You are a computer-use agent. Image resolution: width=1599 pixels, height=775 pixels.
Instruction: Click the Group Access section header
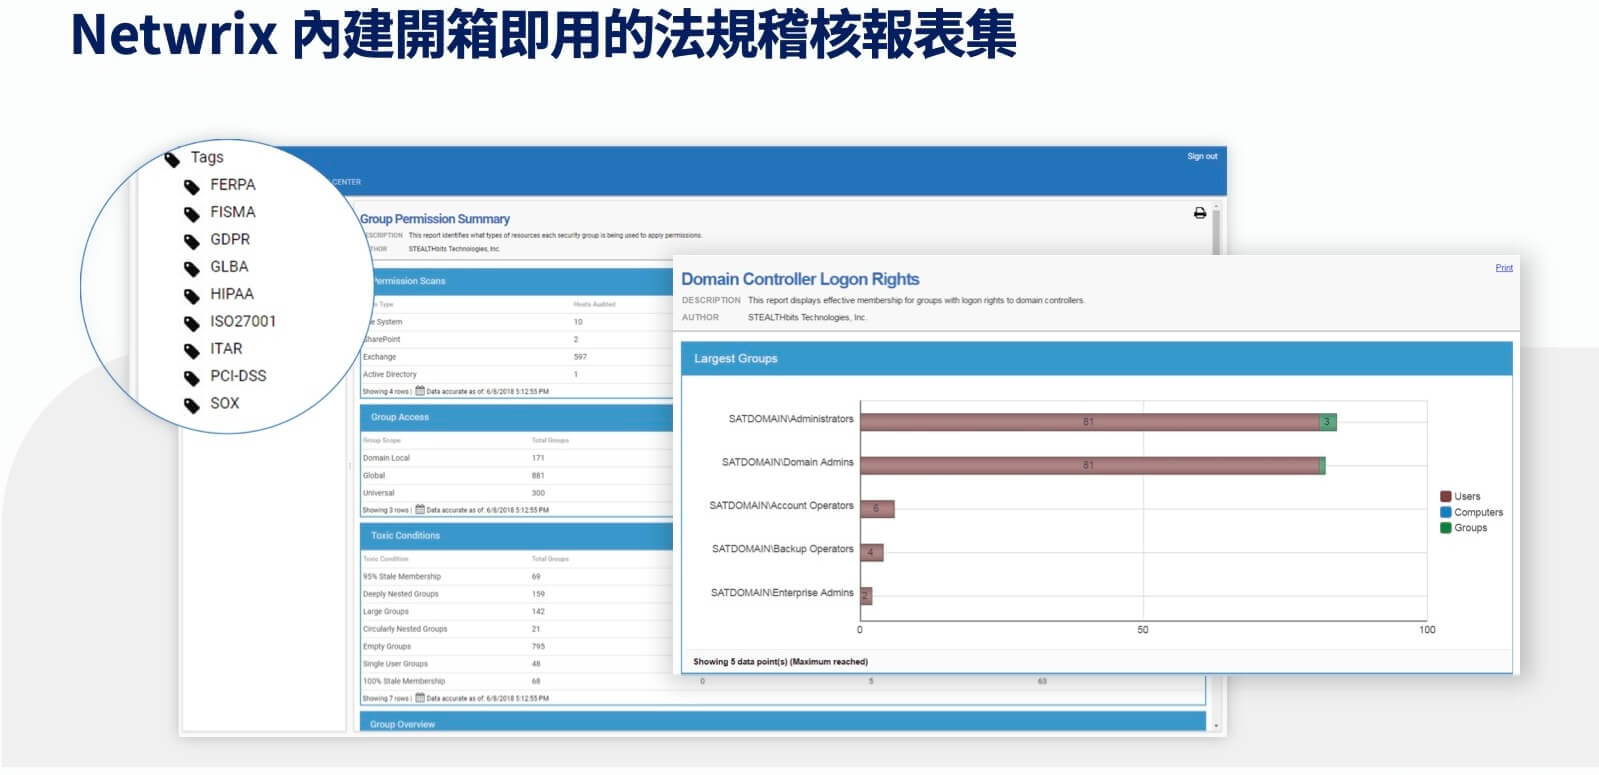[x=517, y=417]
